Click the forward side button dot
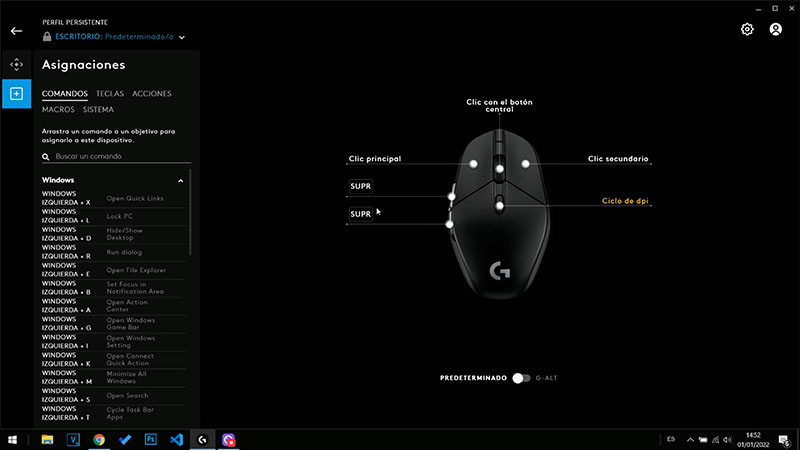Image resolution: width=800 pixels, height=450 pixels. tap(452, 197)
